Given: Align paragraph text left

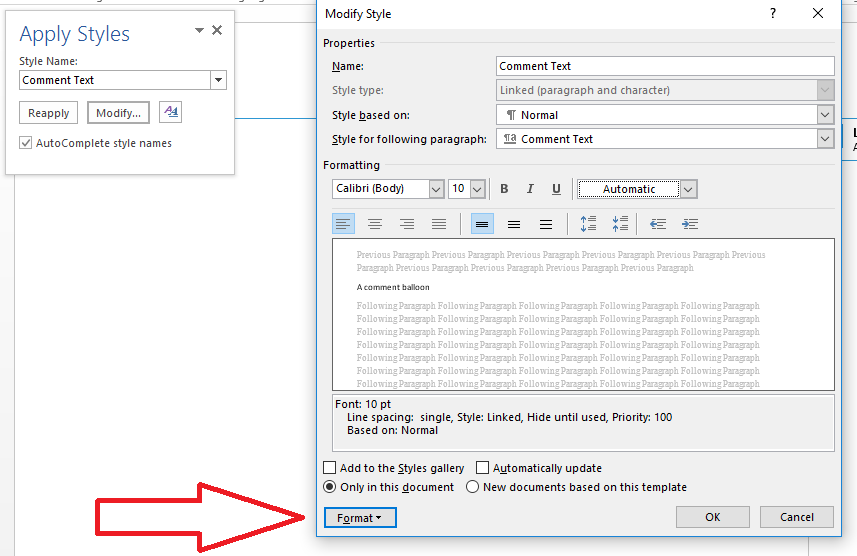Looking at the screenshot, I should [x=343, y=224].
